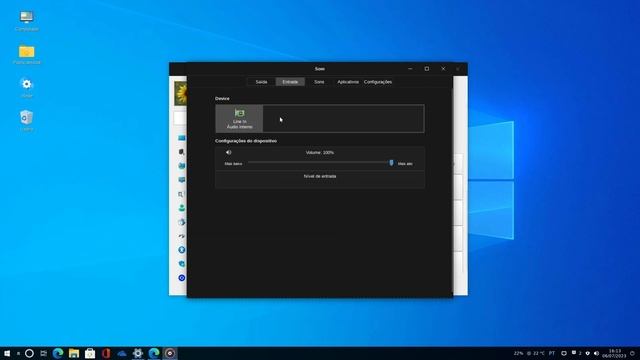
Task: Click the sunflower thumbnail in background window
Action: [x=181, y=93]
